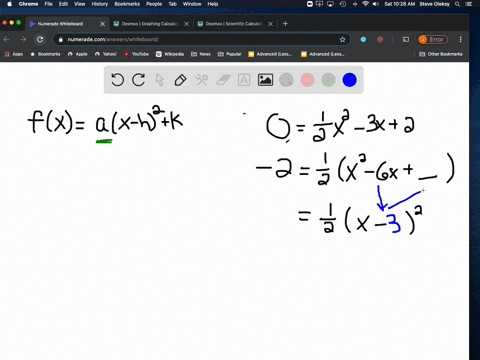Click the Sat 10:28 AM clock
Screen dimensions: 480x360
point(400,4)
